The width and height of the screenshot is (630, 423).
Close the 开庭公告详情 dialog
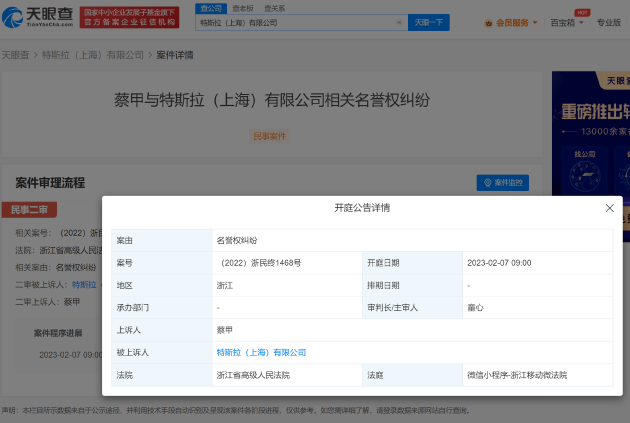click(x=610, y=208)
